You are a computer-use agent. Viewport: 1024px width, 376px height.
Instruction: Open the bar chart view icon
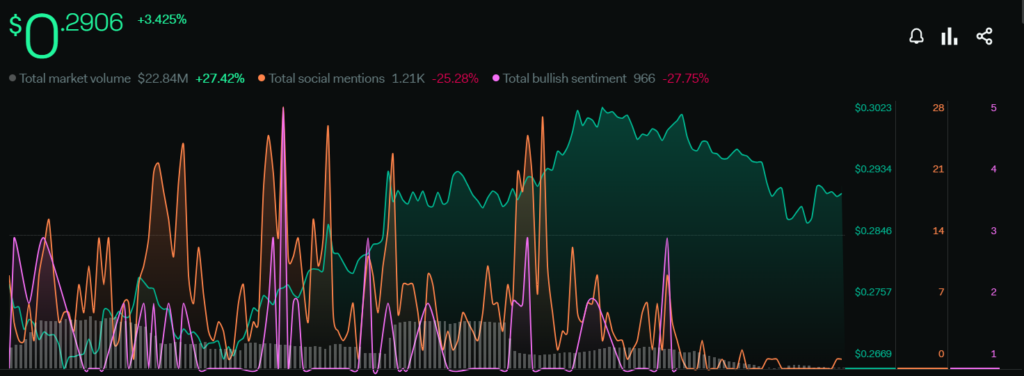pyautogui.click(x=949, y=37)
